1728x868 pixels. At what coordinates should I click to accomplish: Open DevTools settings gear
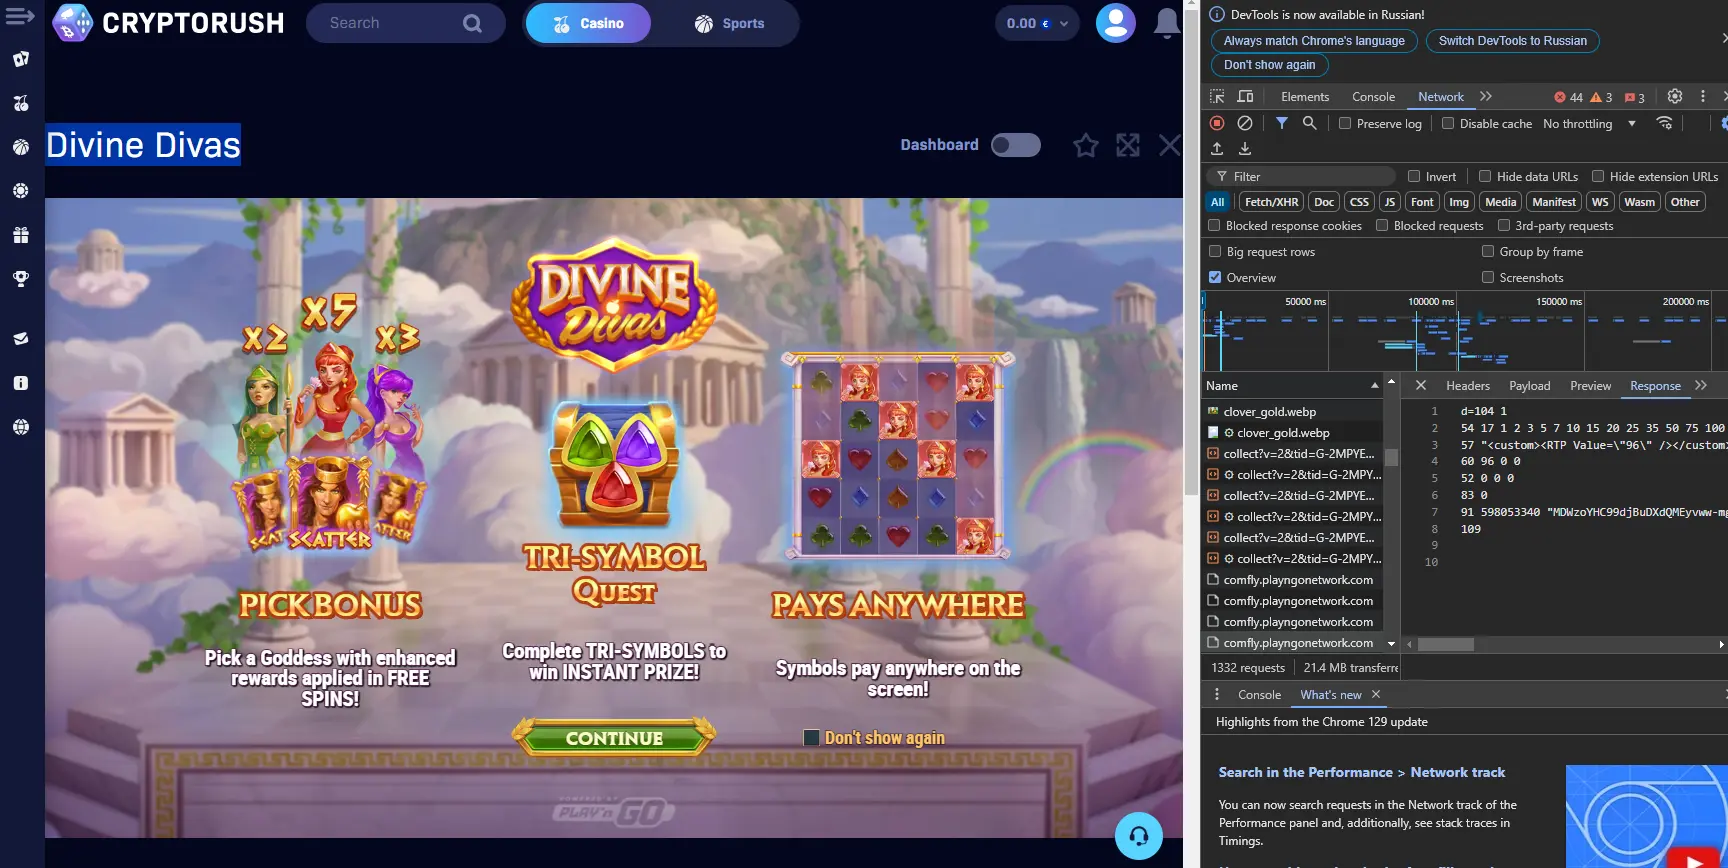[1675, 97]
